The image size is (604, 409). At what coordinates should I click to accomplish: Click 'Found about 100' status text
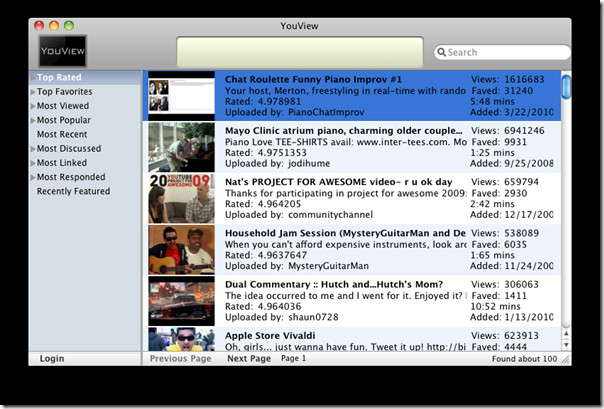(524, 359)
